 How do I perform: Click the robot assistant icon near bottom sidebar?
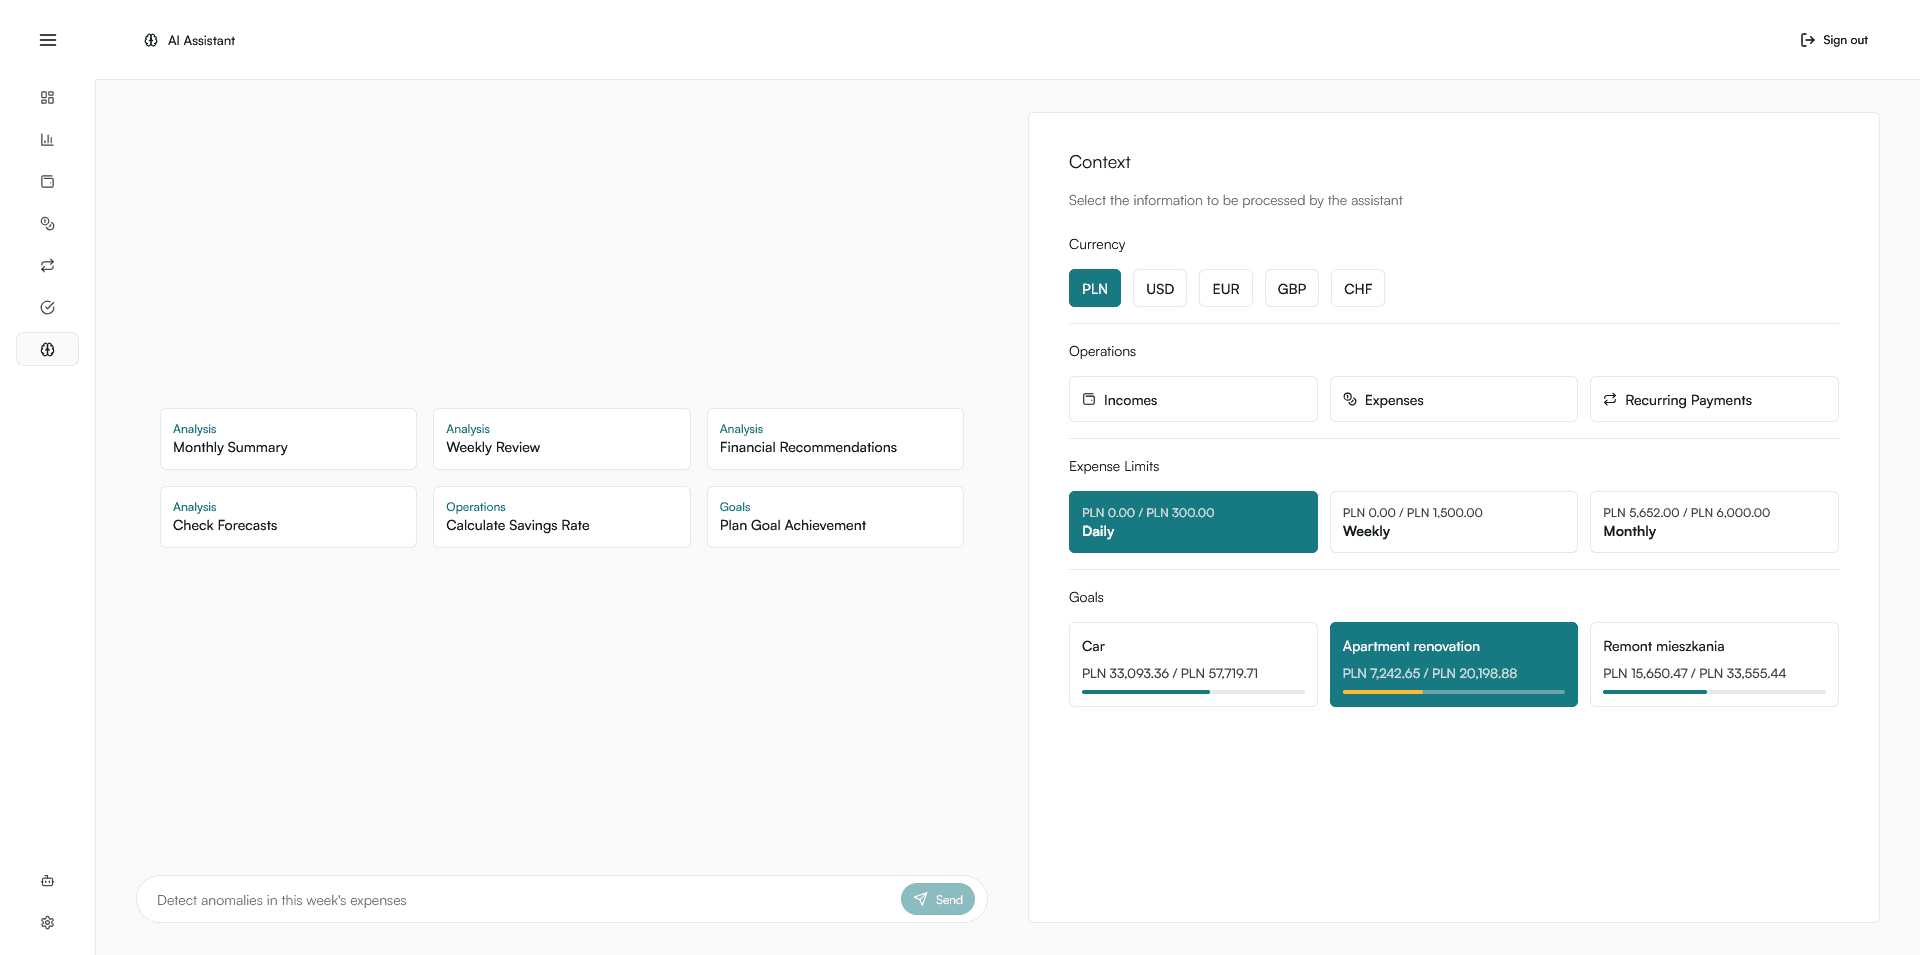pyautogui.click(x=47, y=880)
